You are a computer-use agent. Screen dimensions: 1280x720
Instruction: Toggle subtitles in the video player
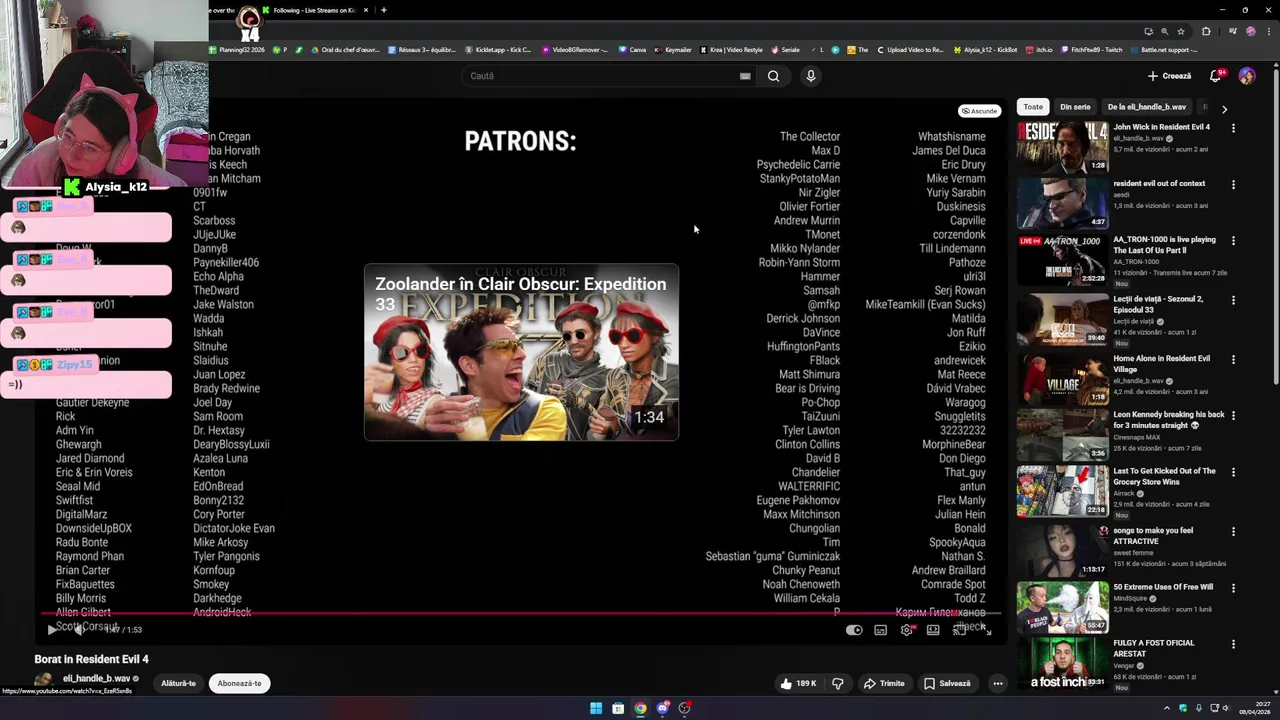880,630
